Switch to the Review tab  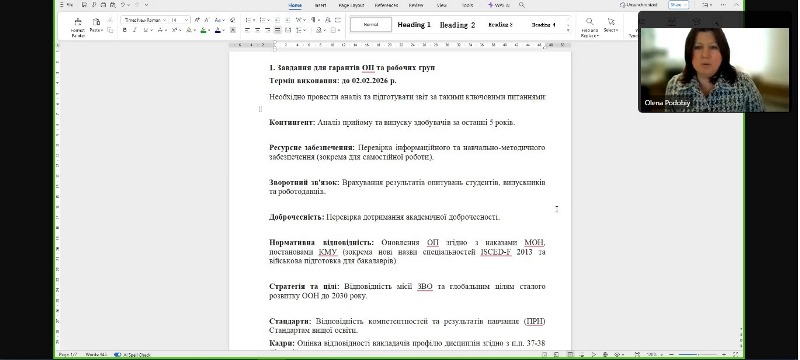pos(416,5)
